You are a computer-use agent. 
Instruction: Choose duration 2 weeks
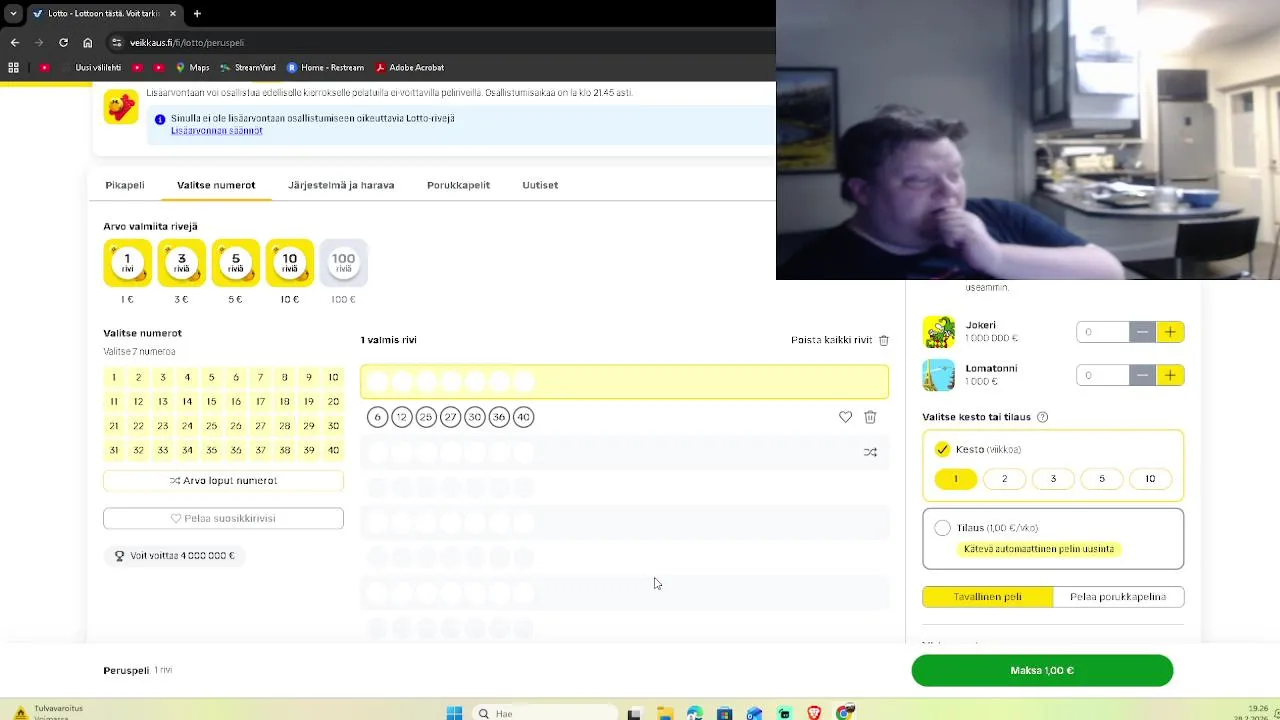click(x=1004, y=479)
